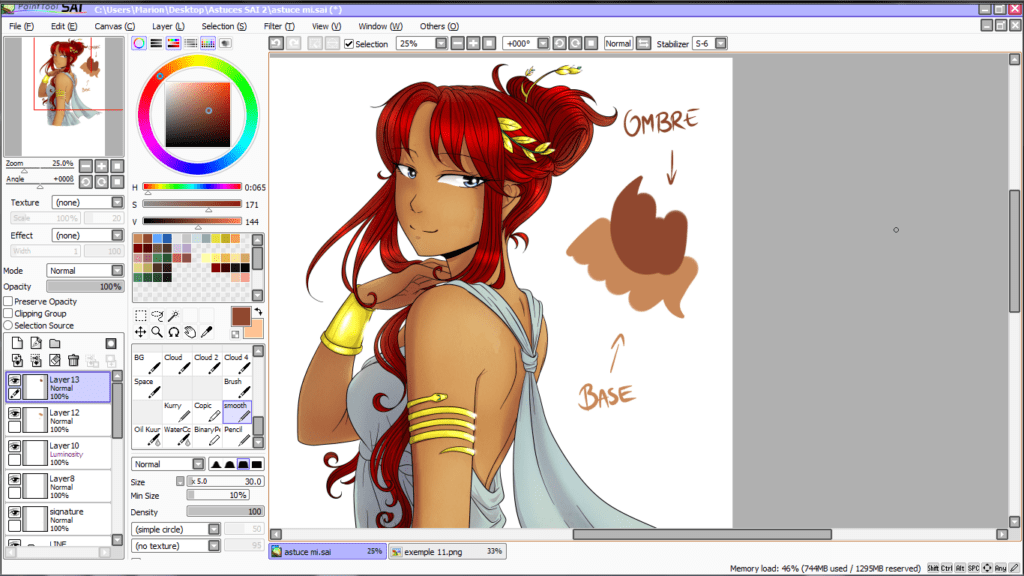Choose the Copic marker tool preset
1024x576 pixels.
pyautogui.click(x=207, y=411)
